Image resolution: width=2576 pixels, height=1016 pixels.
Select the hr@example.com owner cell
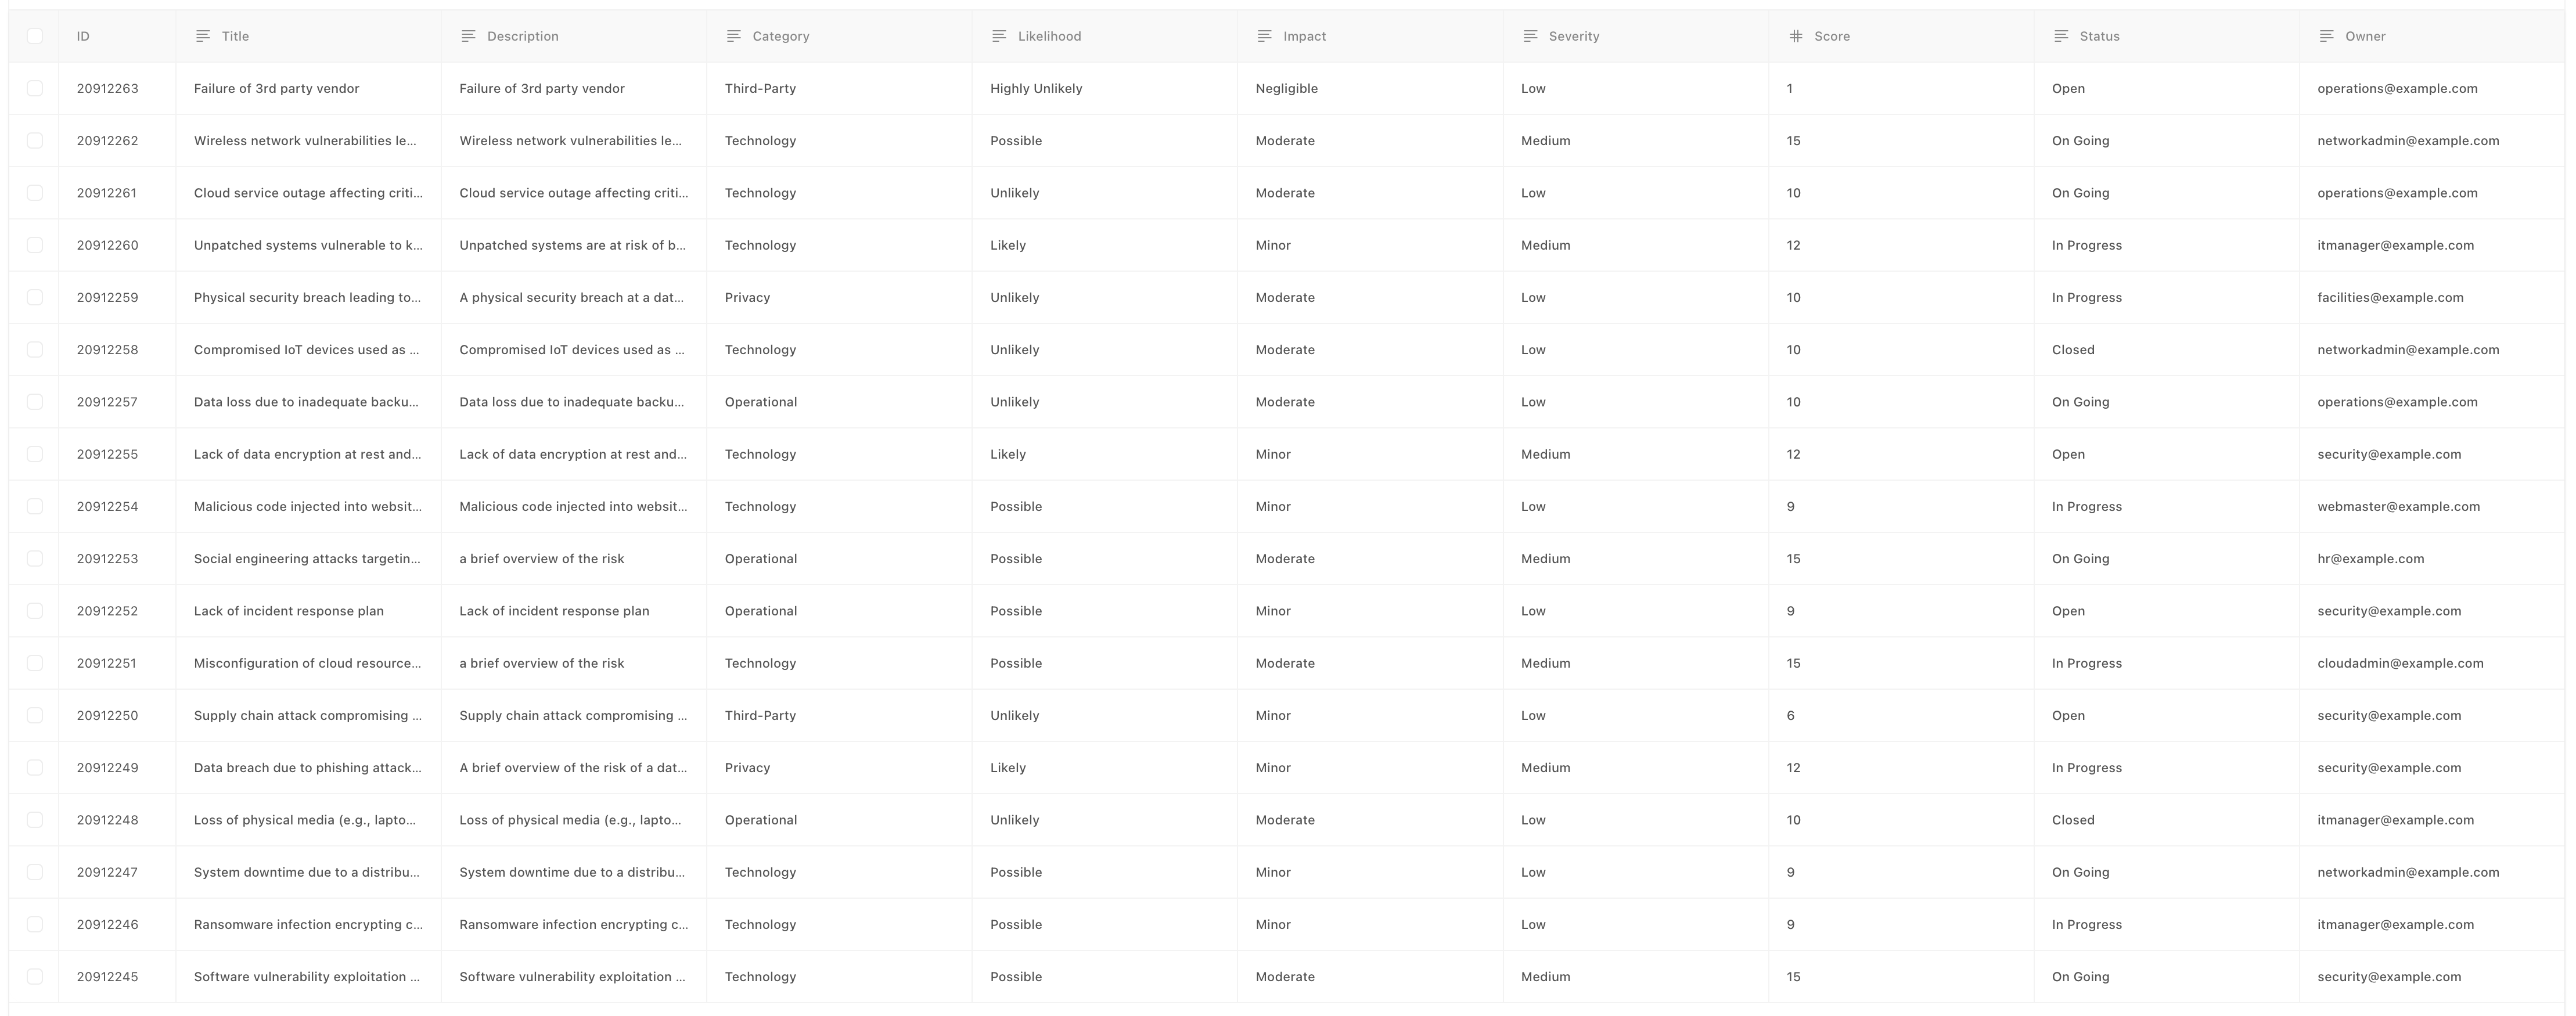click(2370, 559)
